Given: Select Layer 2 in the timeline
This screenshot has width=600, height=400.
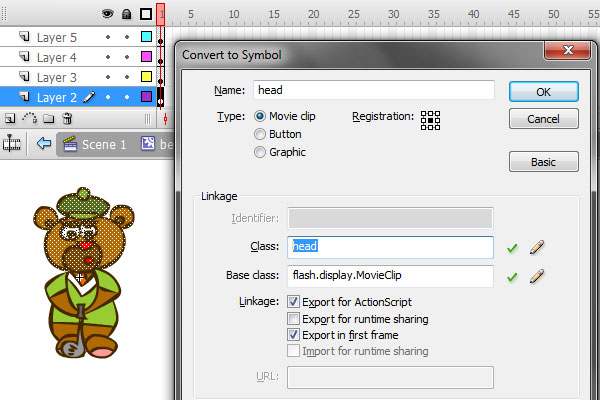Looking at the screenshot, I should click(57, 97).
